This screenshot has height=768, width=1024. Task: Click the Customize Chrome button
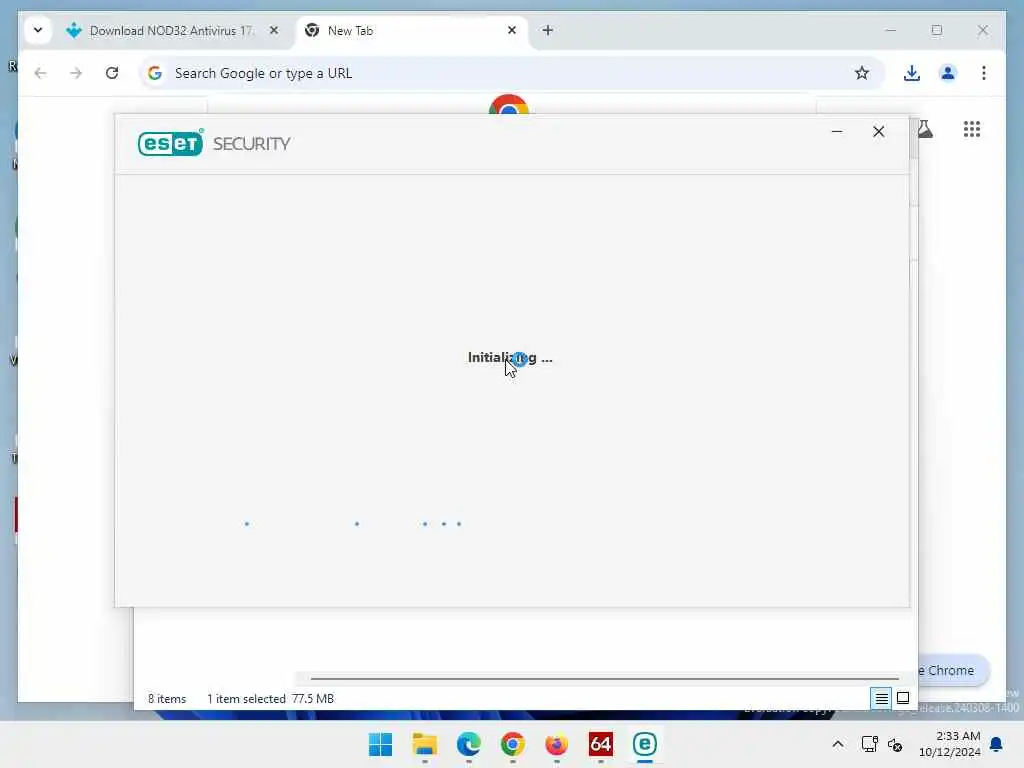point(953,671)
